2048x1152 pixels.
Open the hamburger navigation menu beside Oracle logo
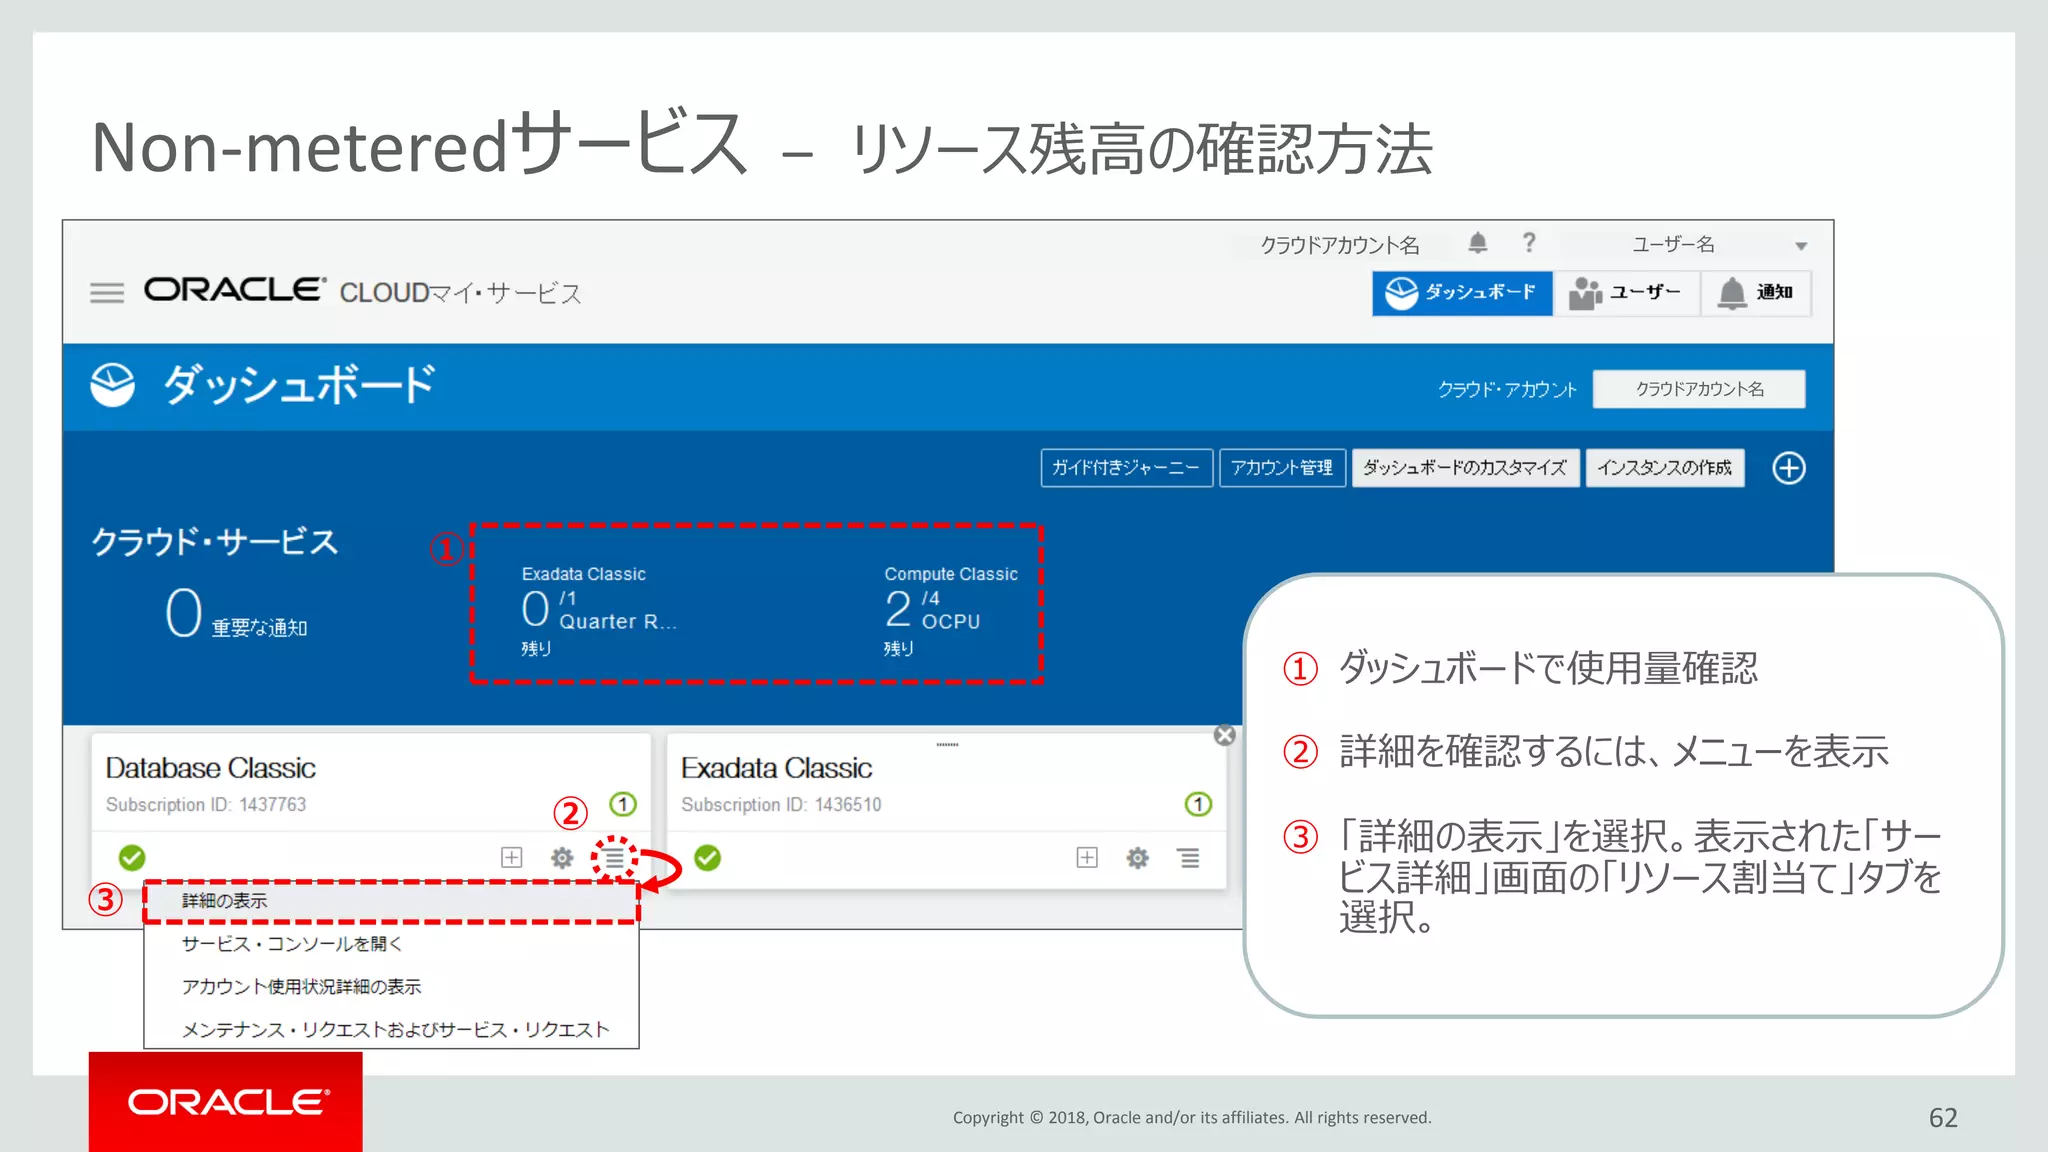(107, 292)
